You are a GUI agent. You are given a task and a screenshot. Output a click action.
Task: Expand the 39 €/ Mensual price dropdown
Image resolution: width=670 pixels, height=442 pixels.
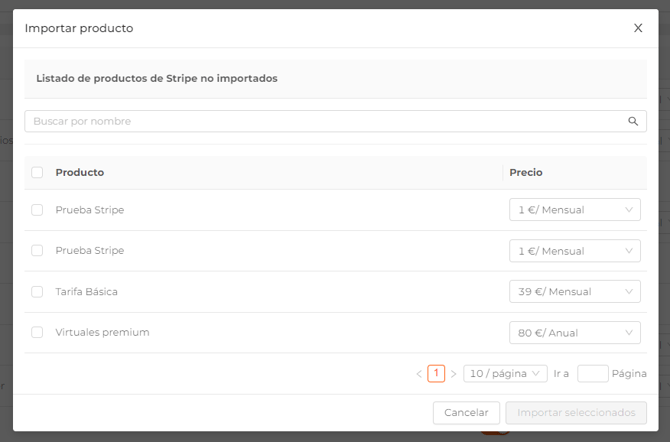pyautogui.click(x=574, y=292)
